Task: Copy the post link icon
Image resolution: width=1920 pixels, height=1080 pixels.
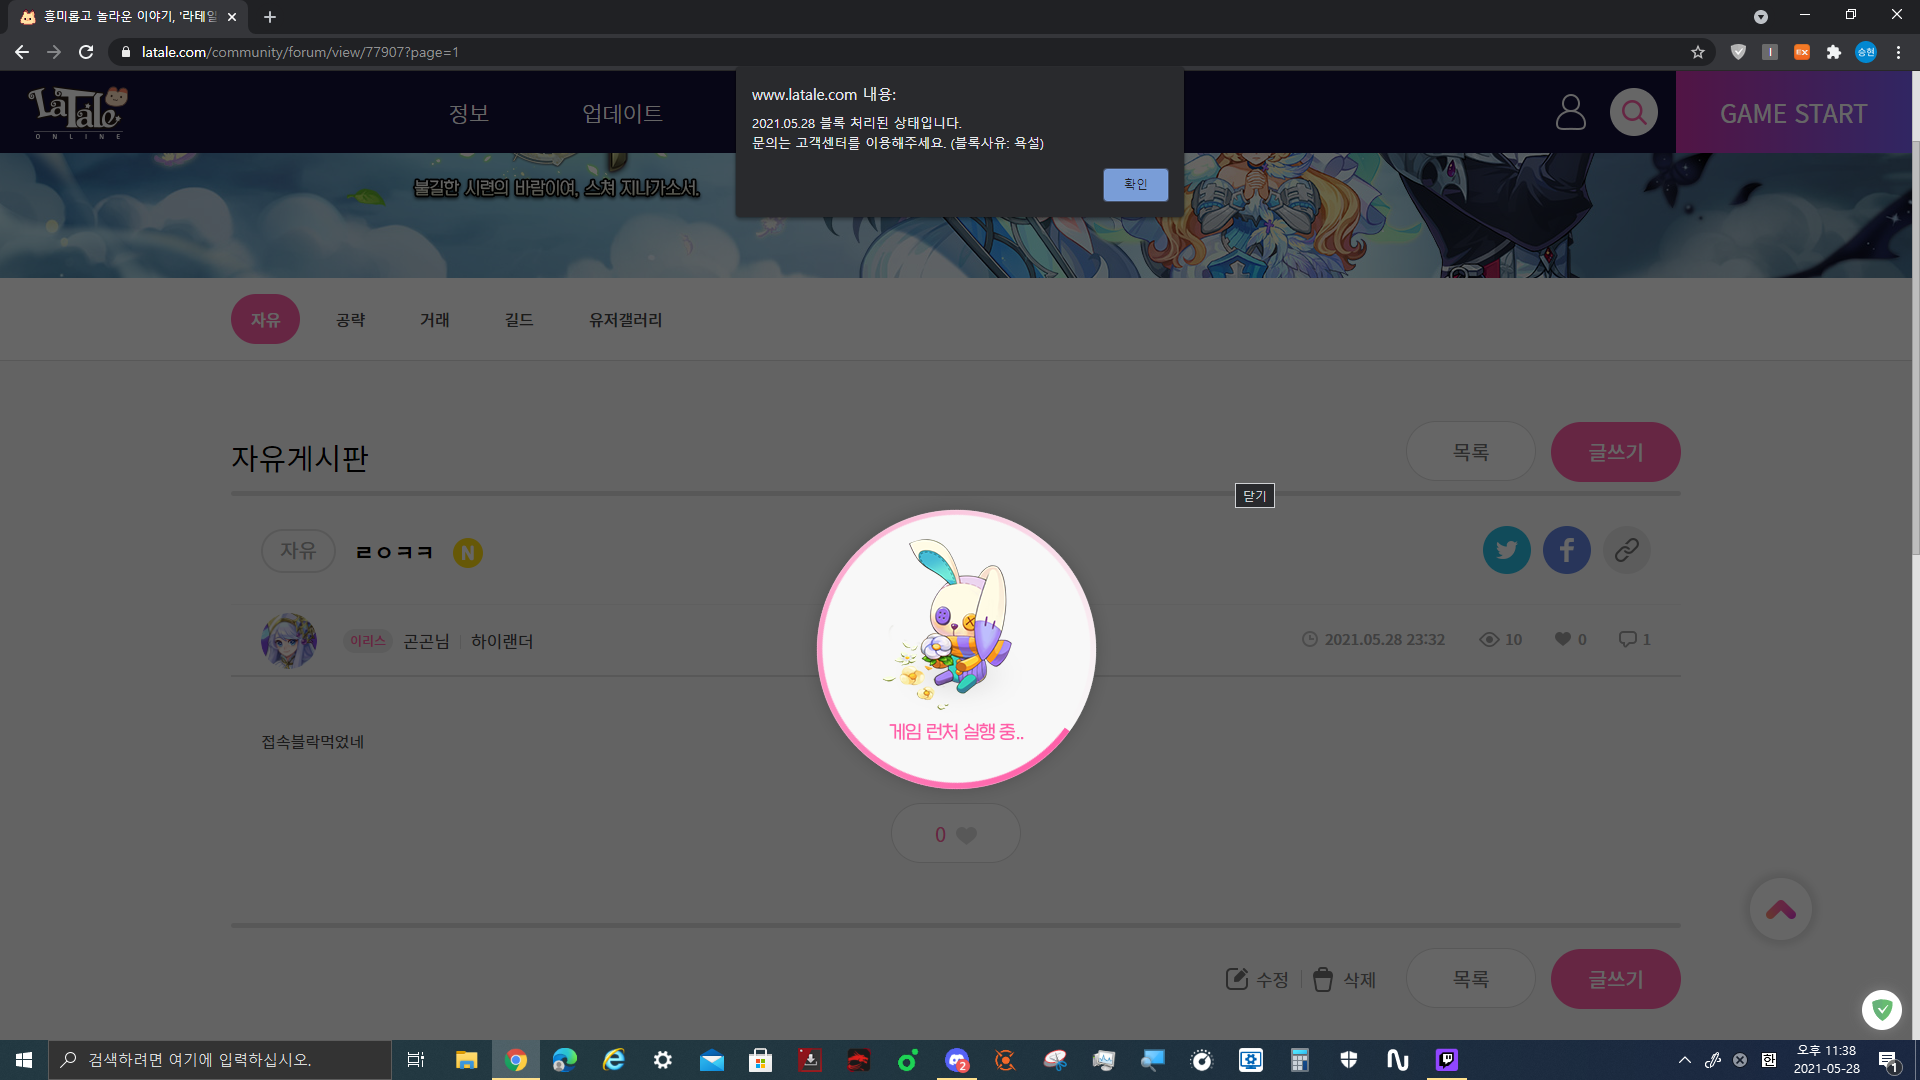Action: click(x=1626, y=550)
